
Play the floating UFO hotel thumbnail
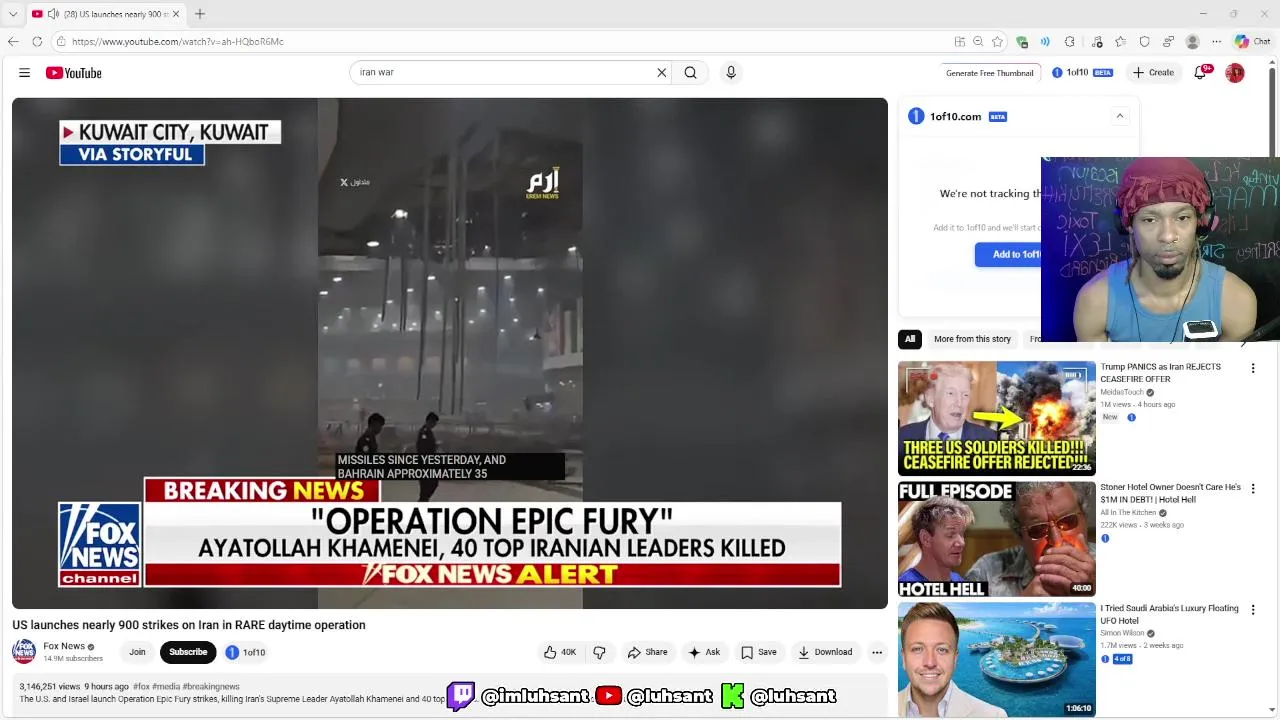(x=997, y=660)
